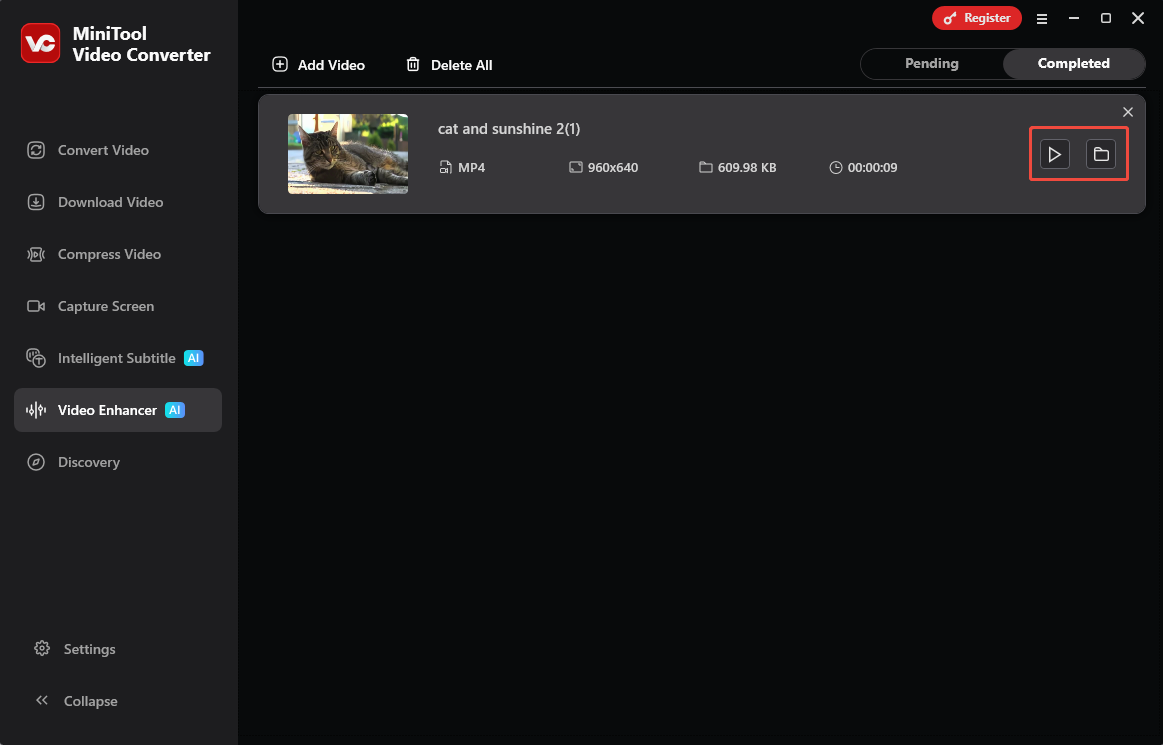The height and width of the screenshot is (745, 1163).
Task: Play the cat and sunshine 2(1) video
Action: coord(1054,154)
